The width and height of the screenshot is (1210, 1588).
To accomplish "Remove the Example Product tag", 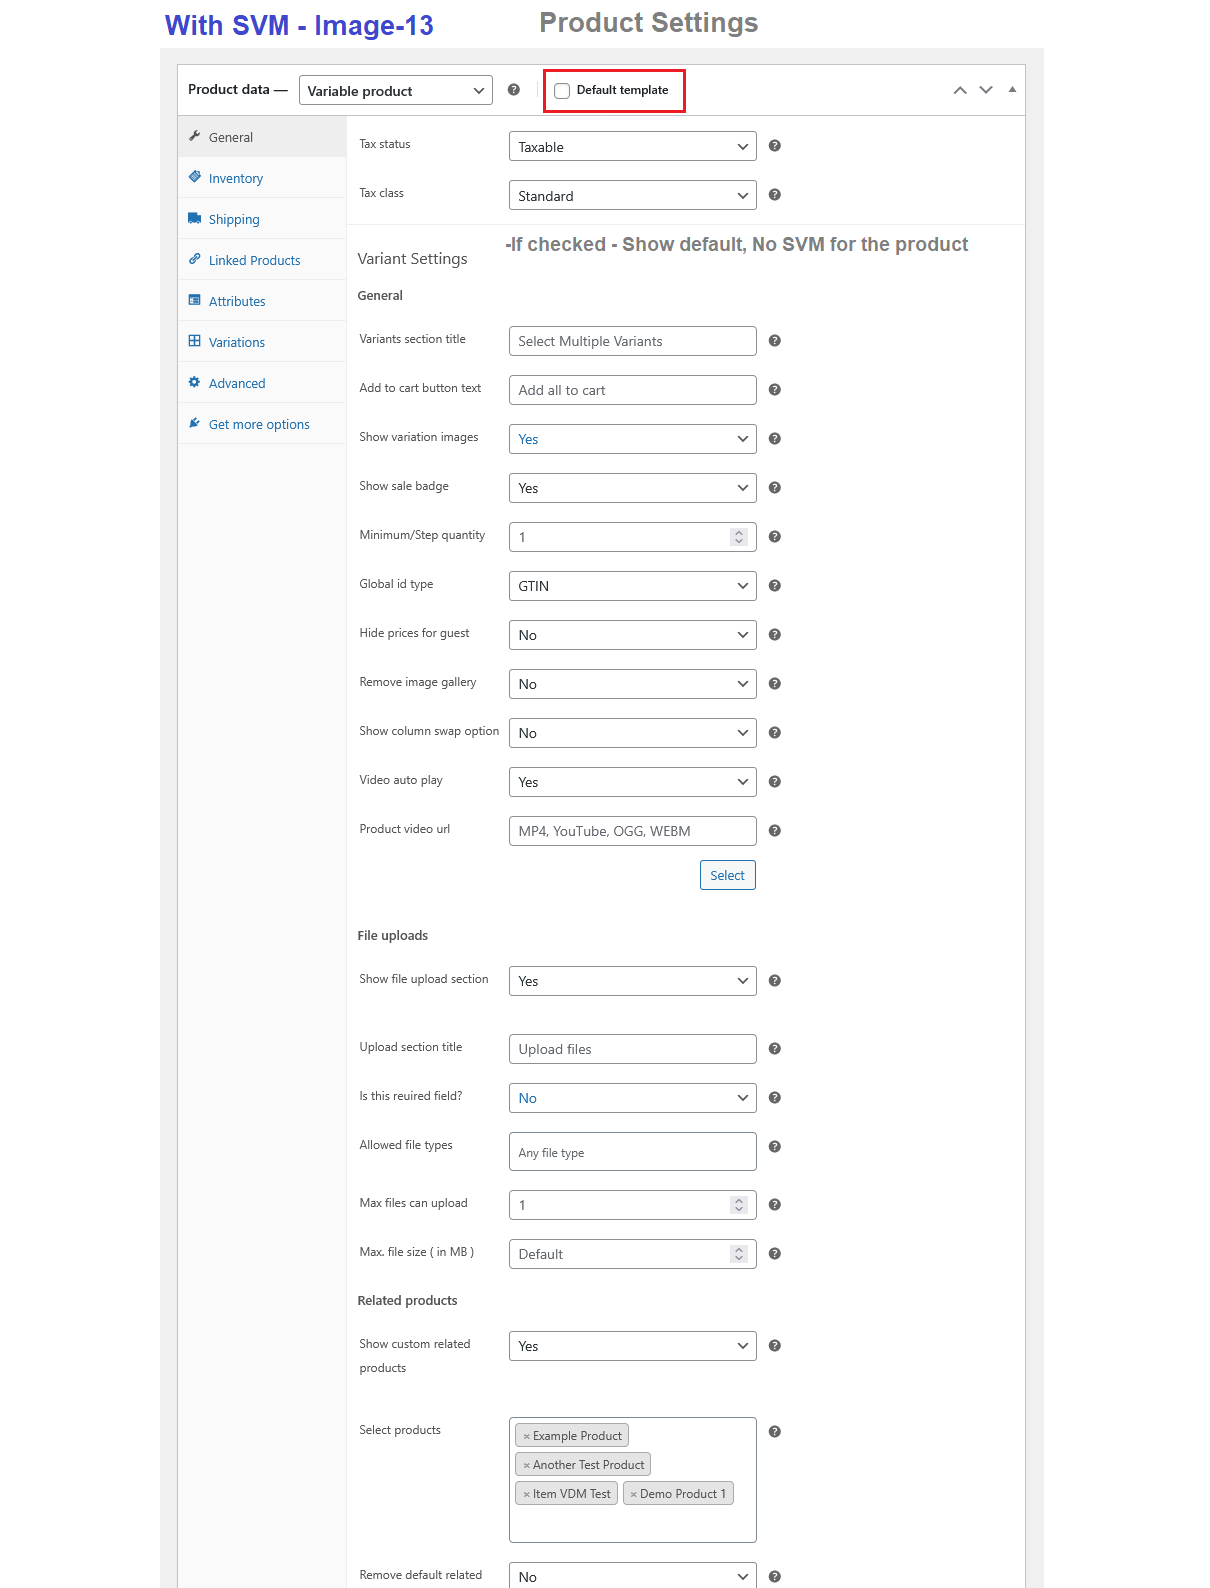I will [x=526, y=1436].
